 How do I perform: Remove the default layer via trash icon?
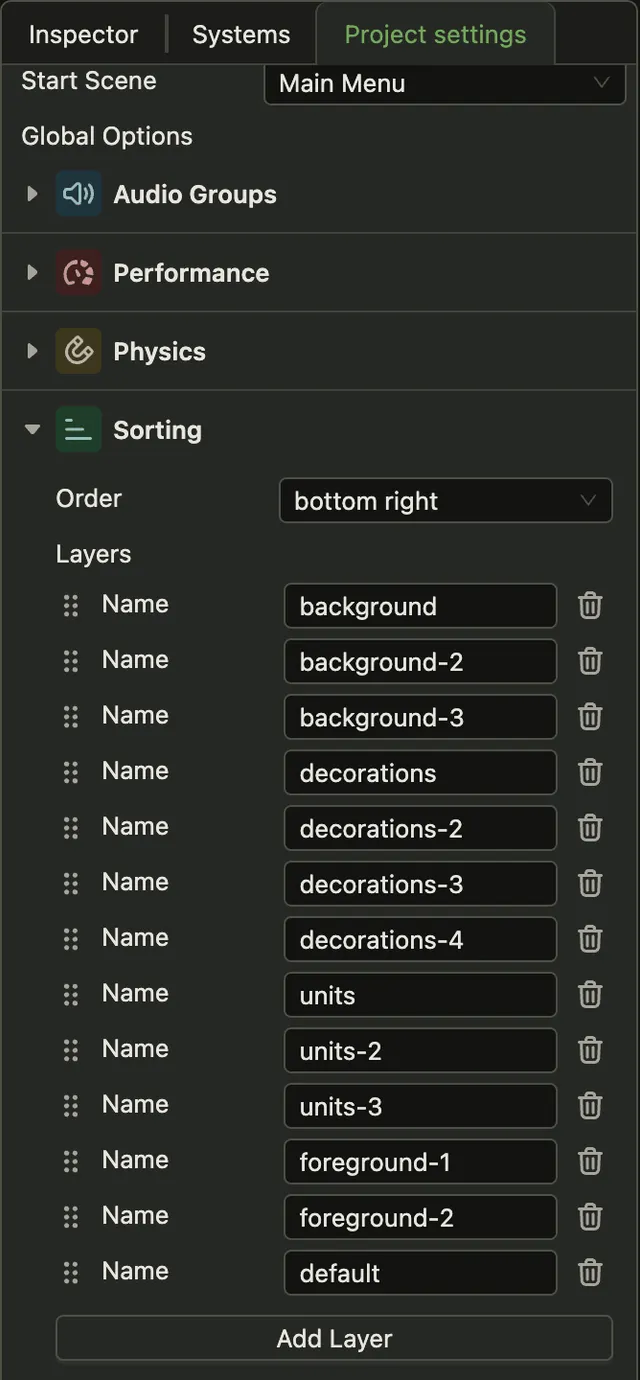590,1272
